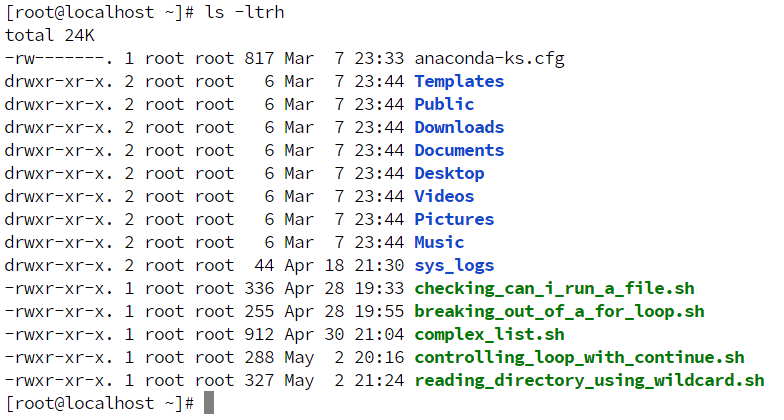Click the Music directory entry
The height and width of the screenshot is (420, 784).
coord(440,242)
